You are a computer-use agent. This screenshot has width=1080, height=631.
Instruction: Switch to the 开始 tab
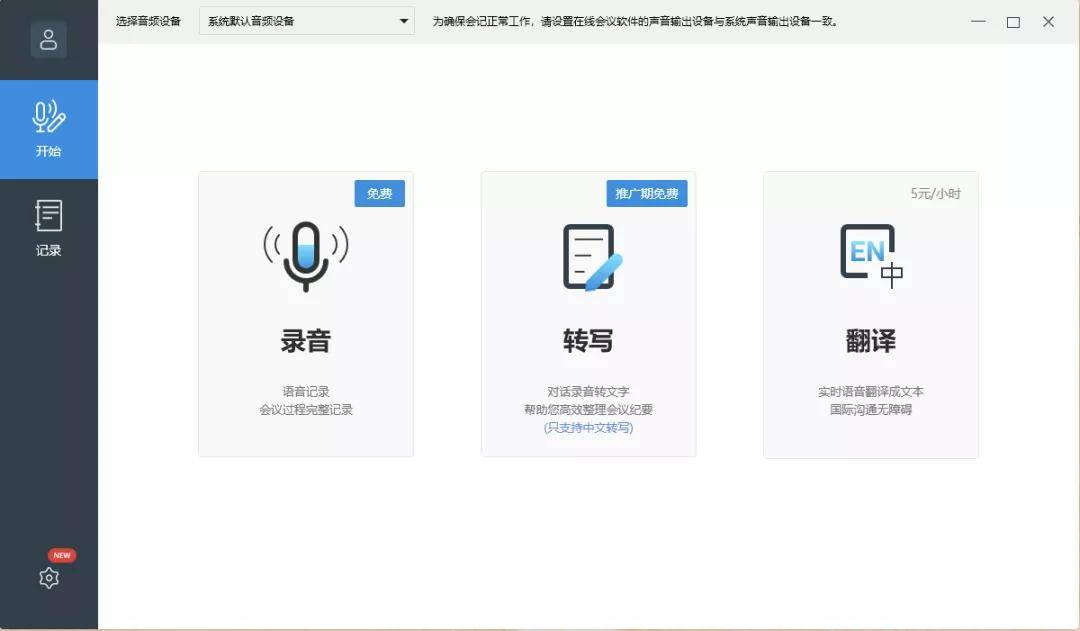pyautogui.click(x=48, y=130)
